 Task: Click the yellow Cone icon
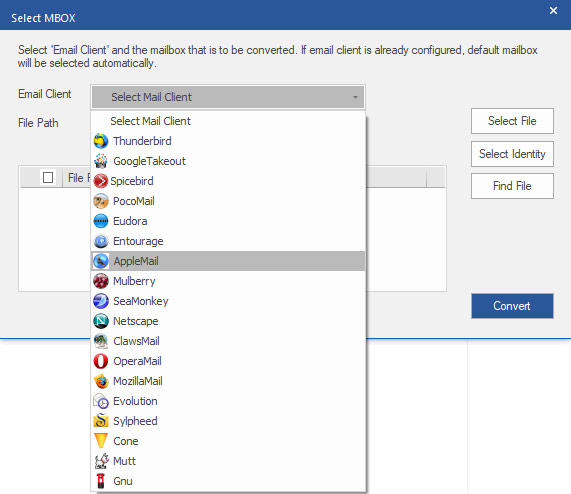click(101, 441)
